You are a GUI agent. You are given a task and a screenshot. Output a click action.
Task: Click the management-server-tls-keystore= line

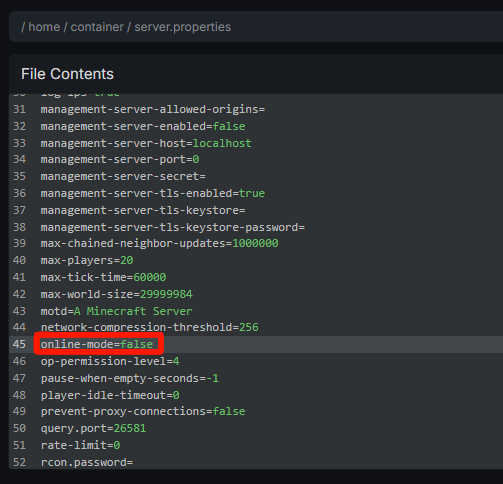pyautogui.click(x=143, y=210)
